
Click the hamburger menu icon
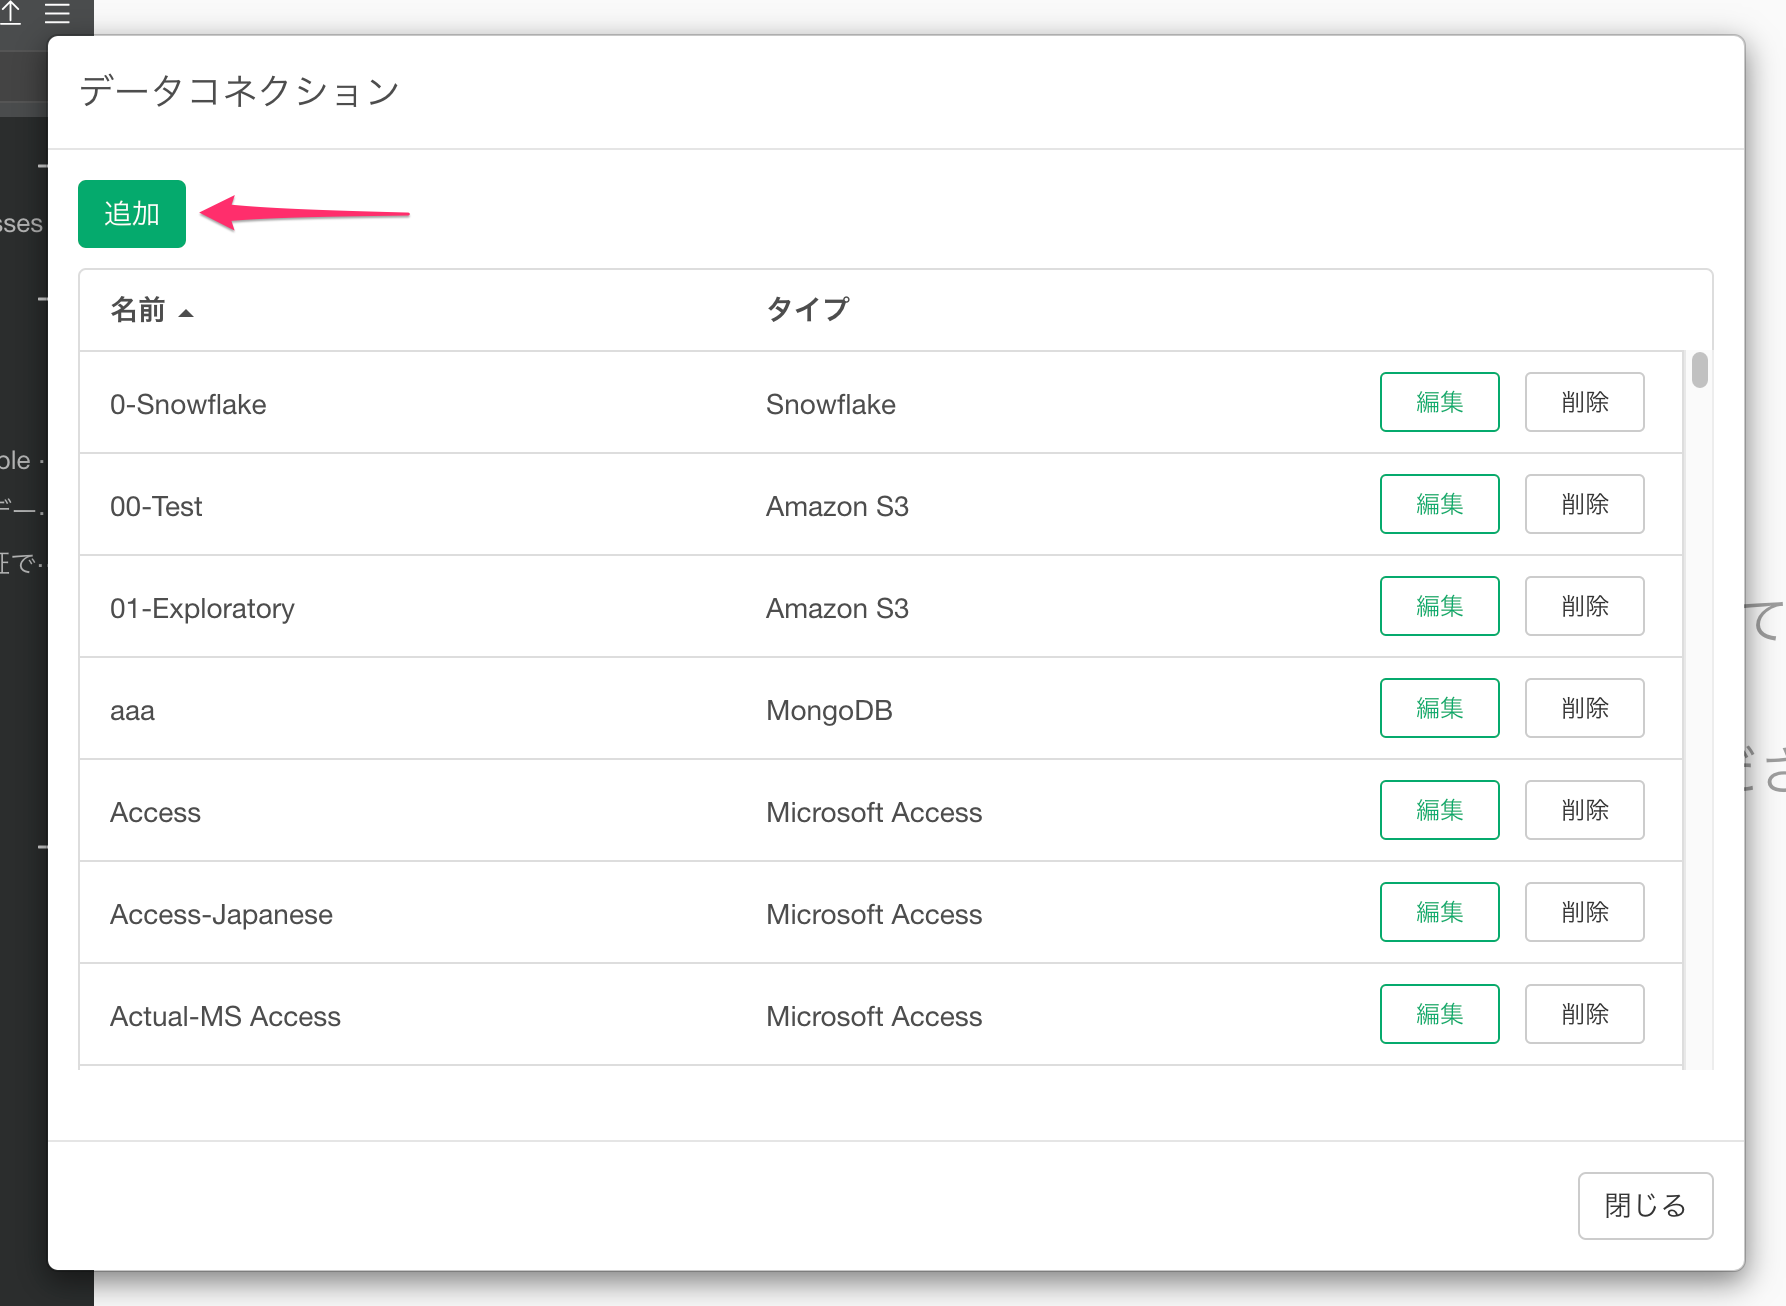pyautogui.click(x=58, y=13)
